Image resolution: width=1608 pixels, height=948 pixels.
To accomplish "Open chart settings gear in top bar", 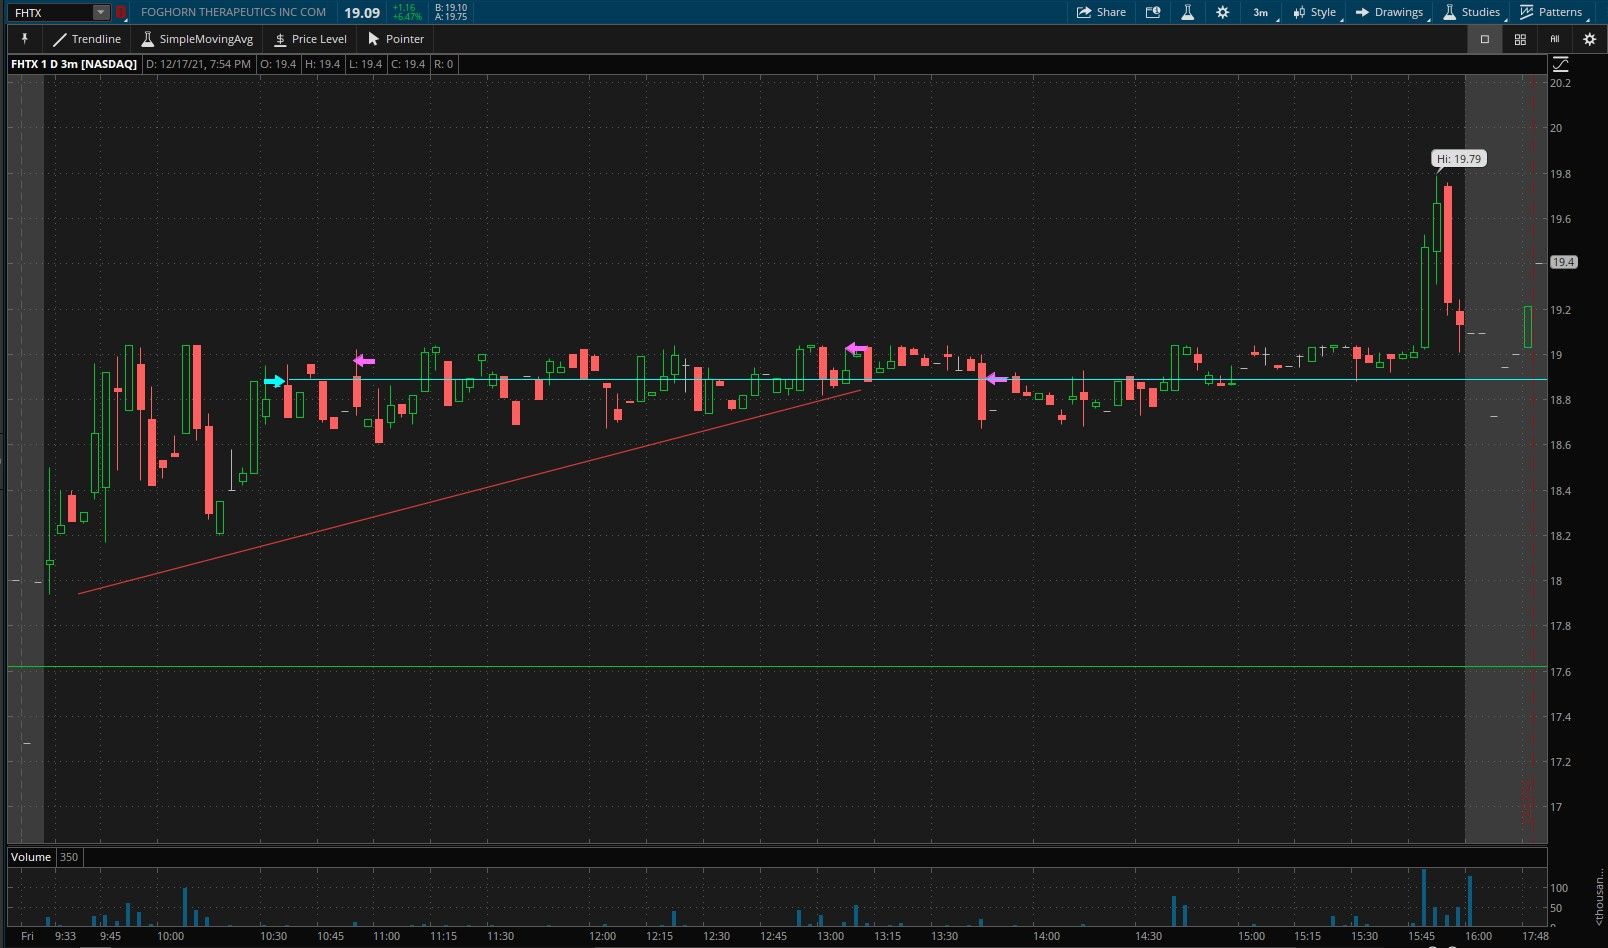I will 1222,12.
